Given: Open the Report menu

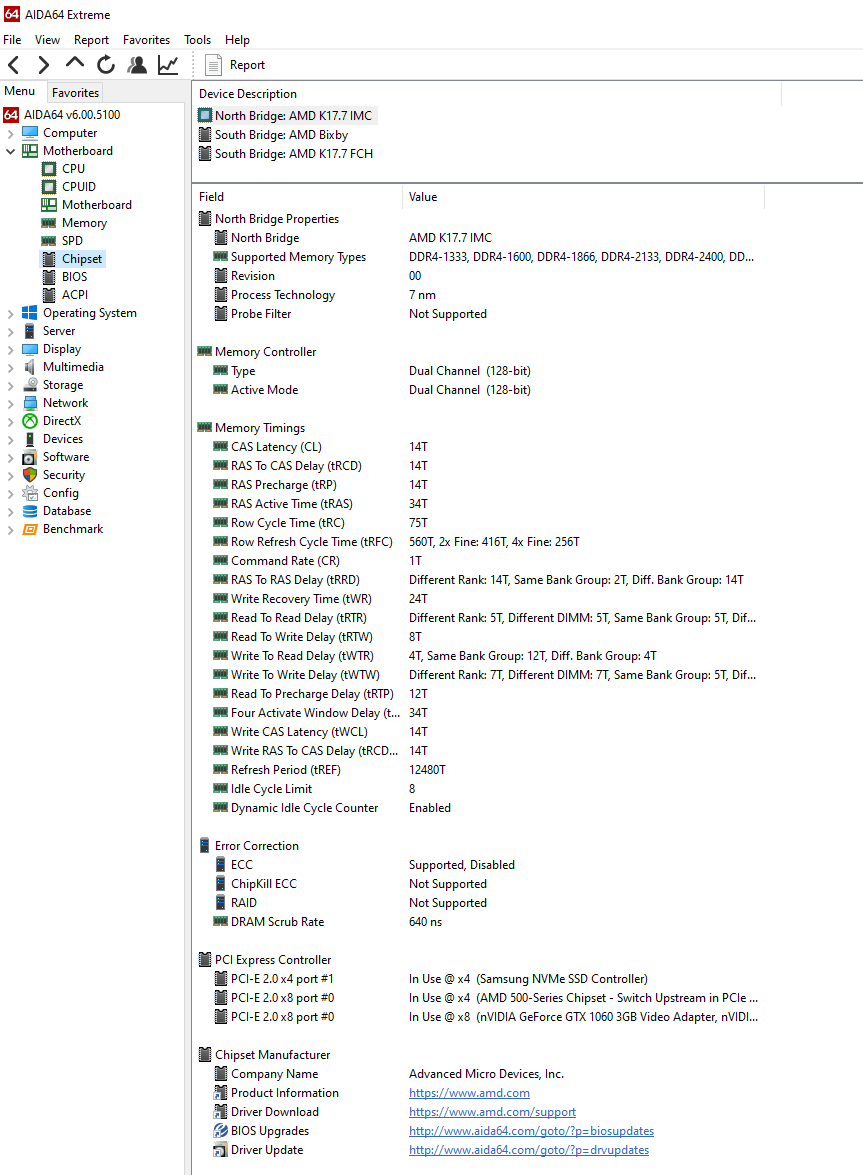Looking at the screenshot, I should coord(91,40).
